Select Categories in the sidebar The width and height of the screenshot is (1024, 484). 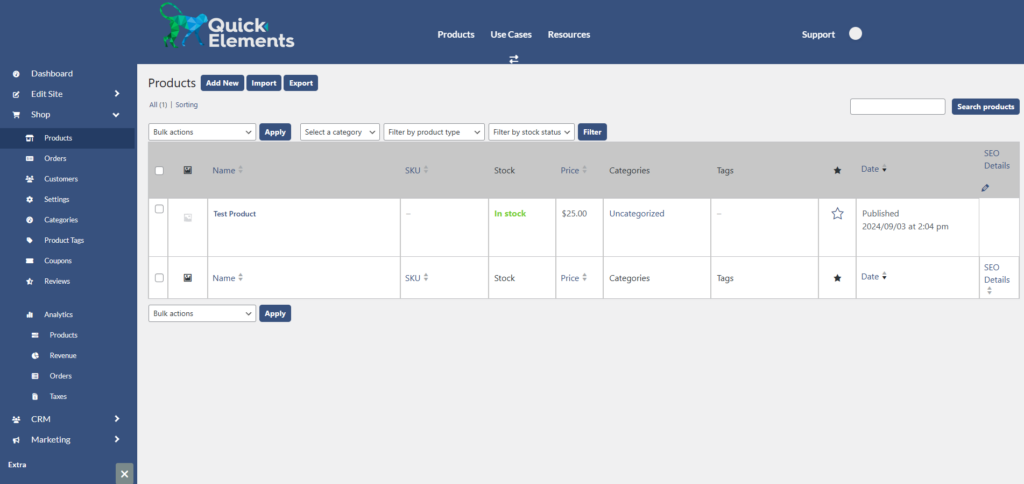point(61,220)
